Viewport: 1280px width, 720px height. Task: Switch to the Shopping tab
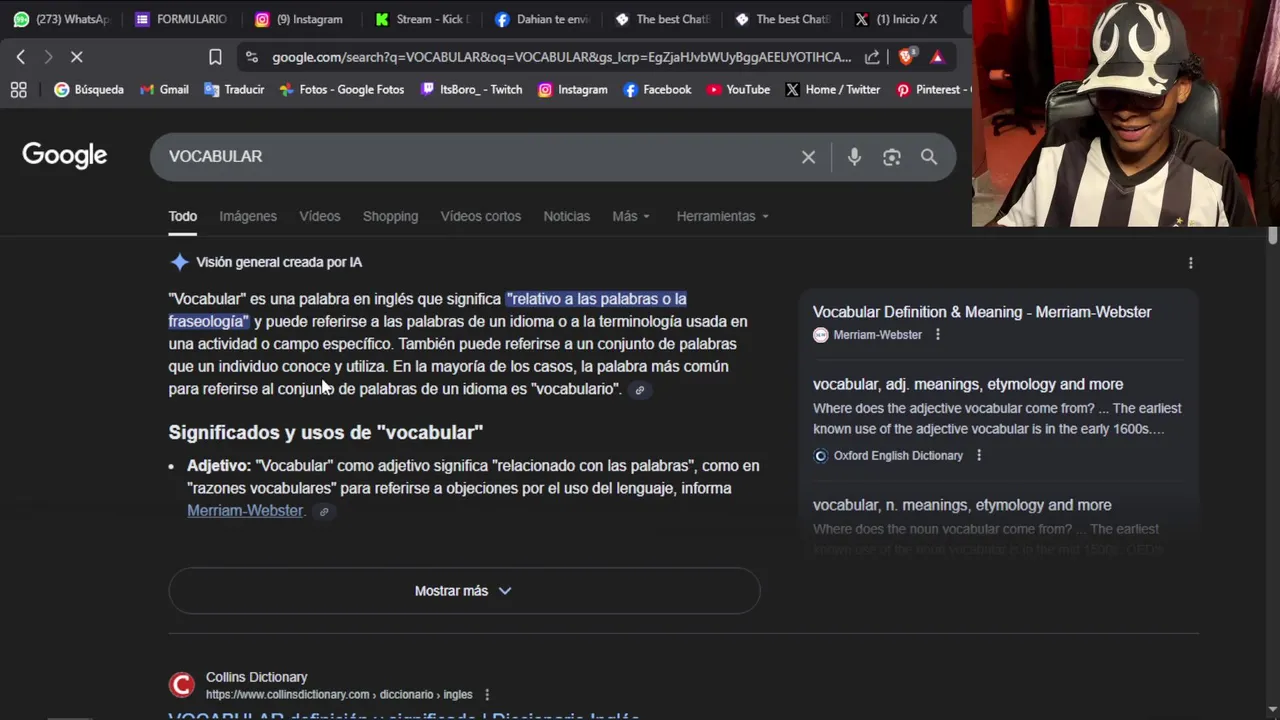[390, 216]
